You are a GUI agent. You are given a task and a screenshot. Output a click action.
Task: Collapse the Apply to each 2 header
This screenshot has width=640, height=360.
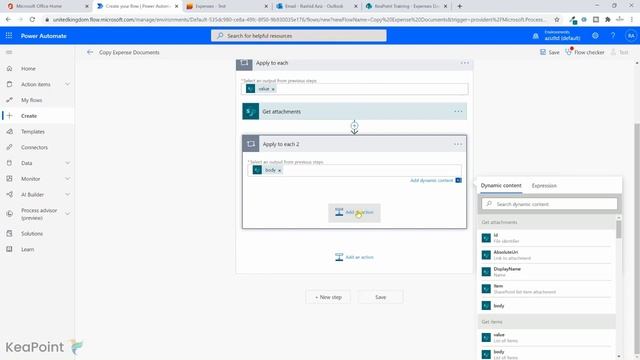tap(354, 144)
